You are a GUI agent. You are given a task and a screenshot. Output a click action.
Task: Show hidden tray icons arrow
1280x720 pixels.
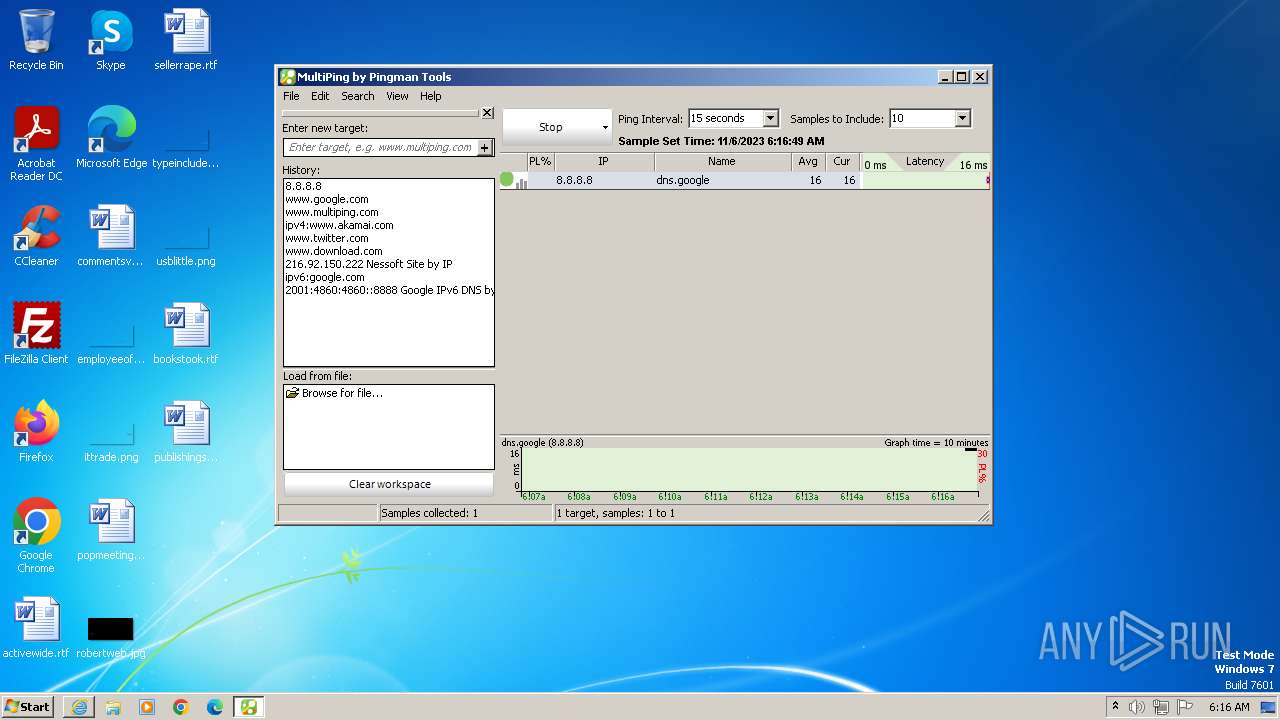(1115, 706)
